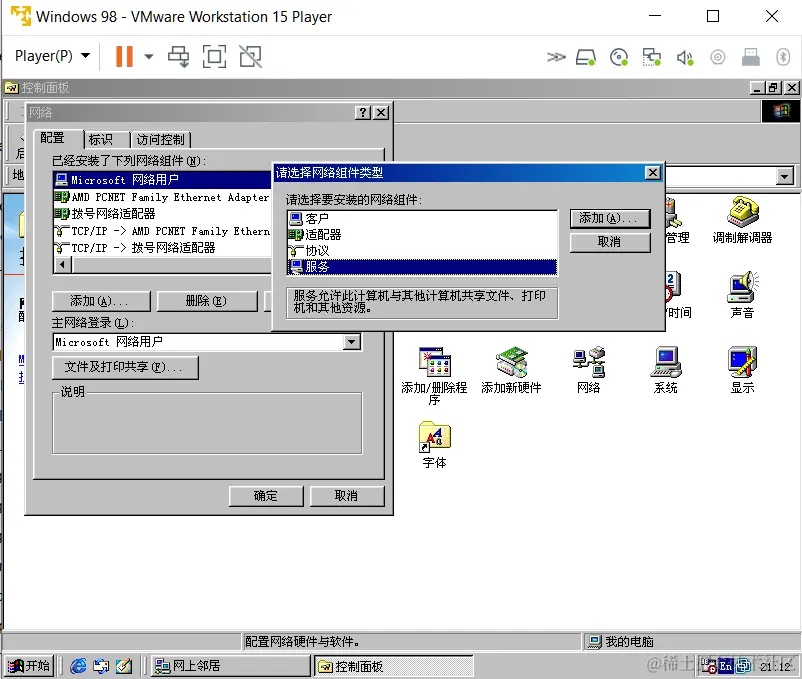Click the CD/DVD drive device icon
Viewport: 802px width, 679px height.
(619, 57)
